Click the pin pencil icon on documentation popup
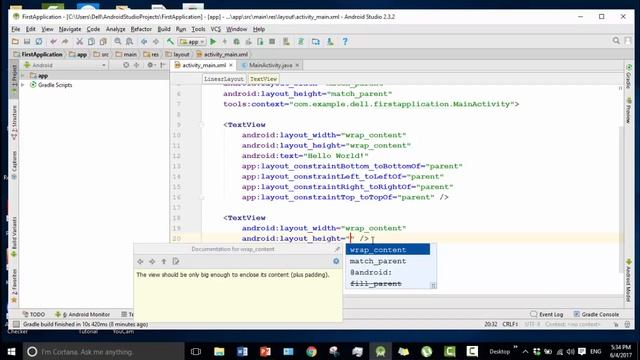 pos(337,249)
